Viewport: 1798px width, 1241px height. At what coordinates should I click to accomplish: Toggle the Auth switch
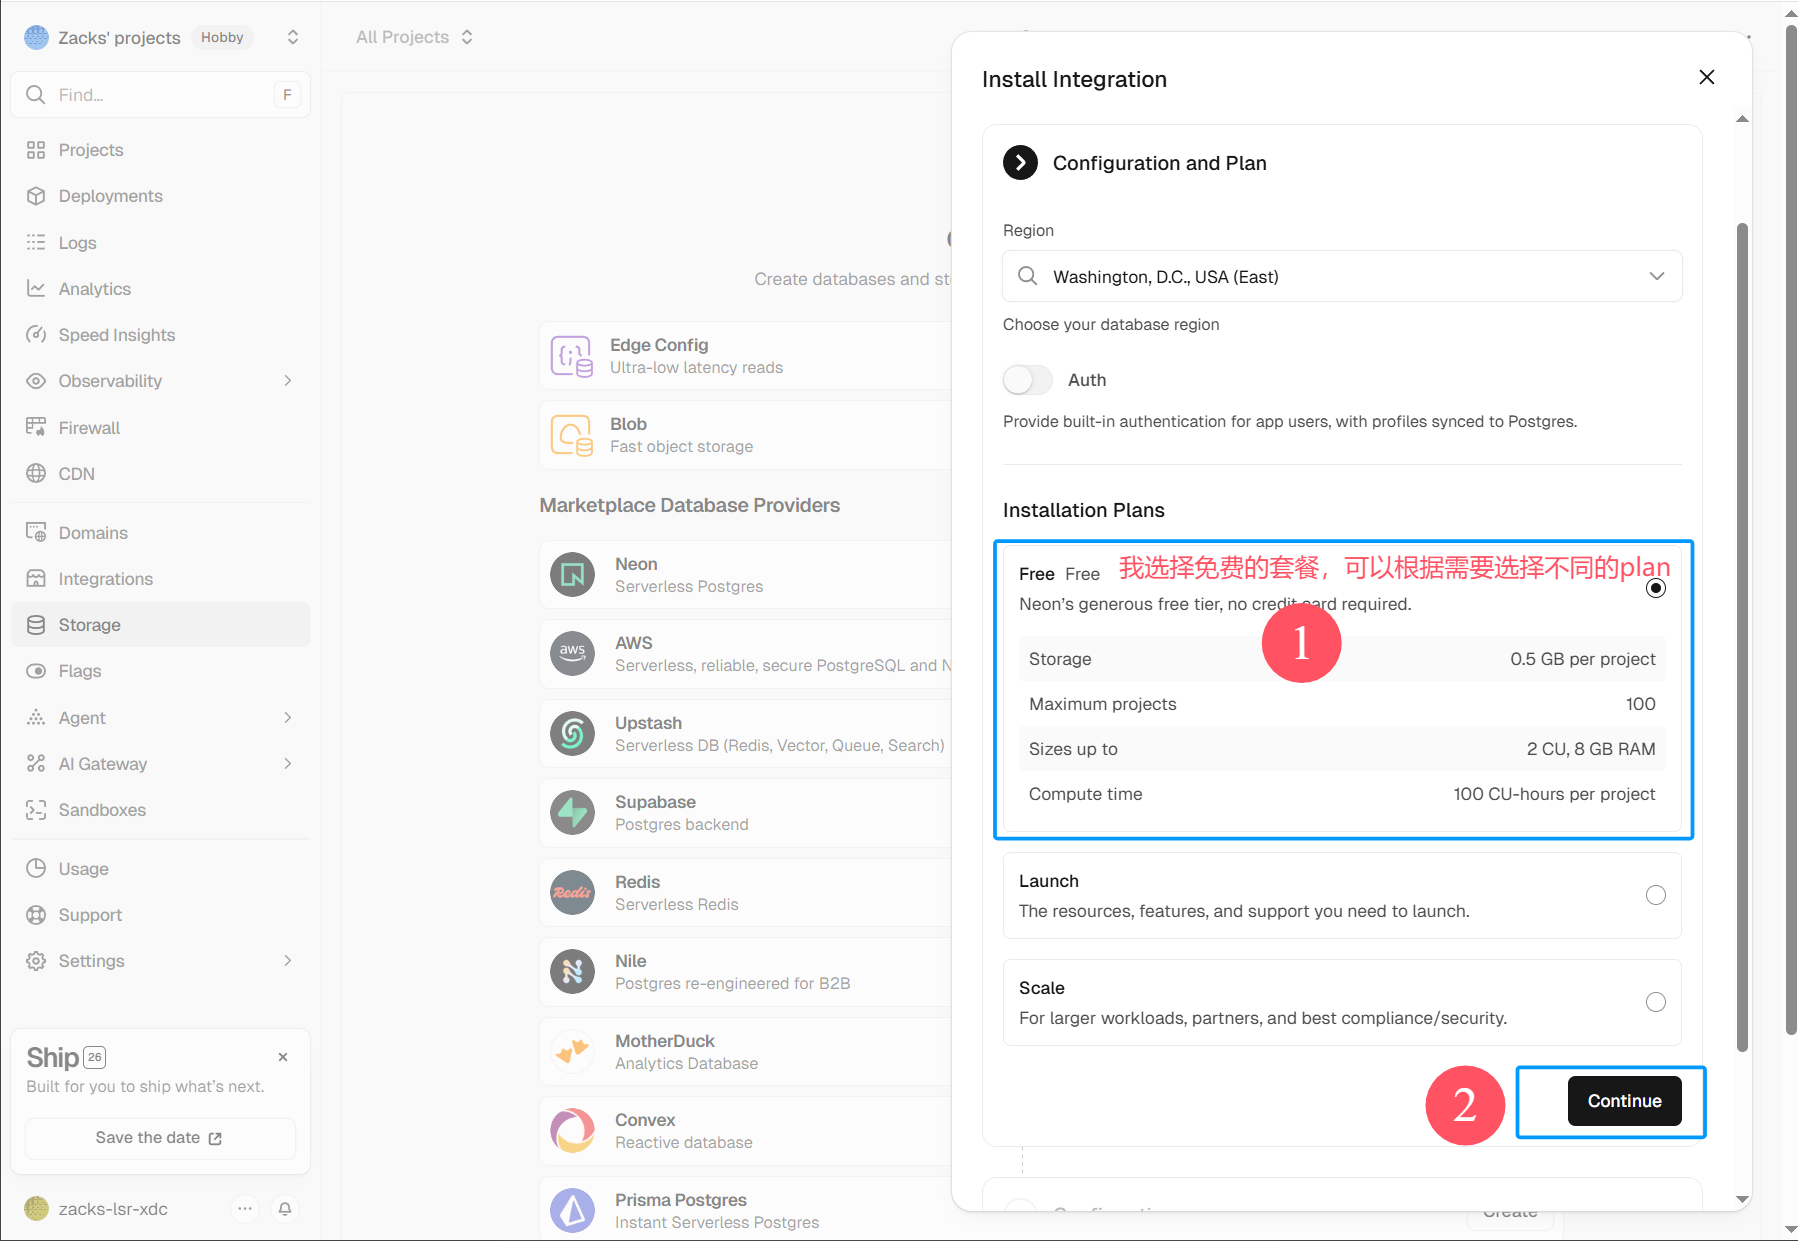1027,380
